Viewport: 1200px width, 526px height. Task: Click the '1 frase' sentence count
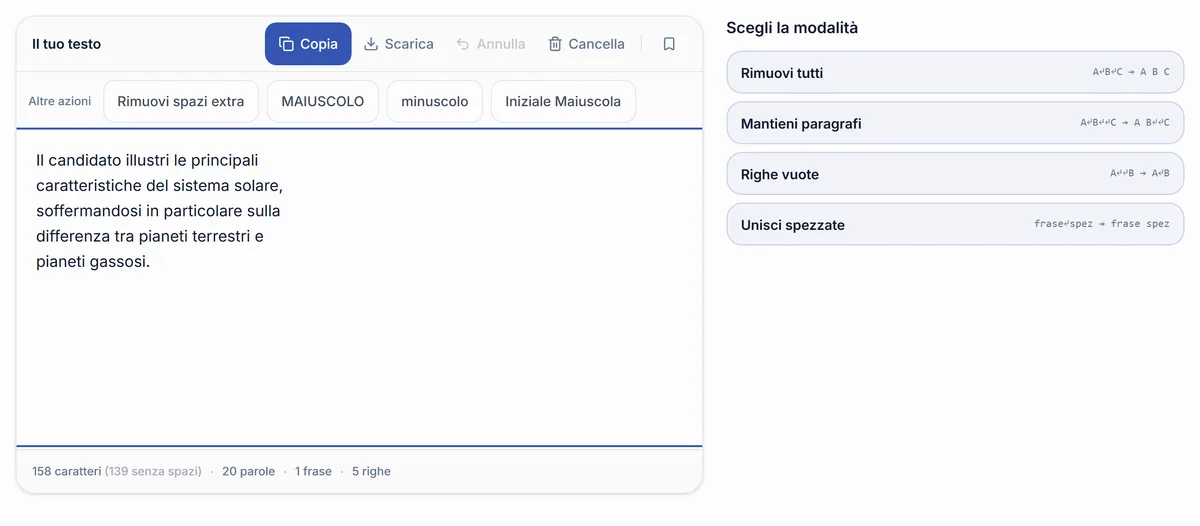click(x=313, y=471)
